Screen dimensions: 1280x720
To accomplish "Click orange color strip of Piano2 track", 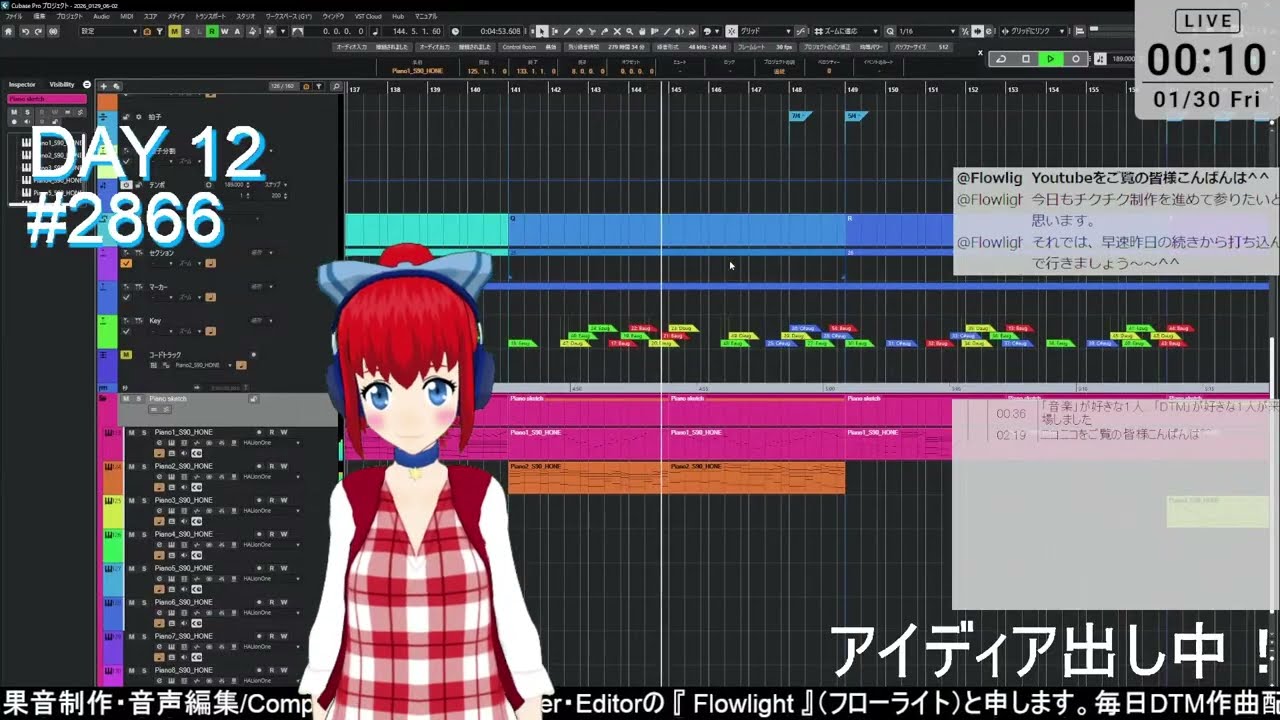I will click(113, 477).
